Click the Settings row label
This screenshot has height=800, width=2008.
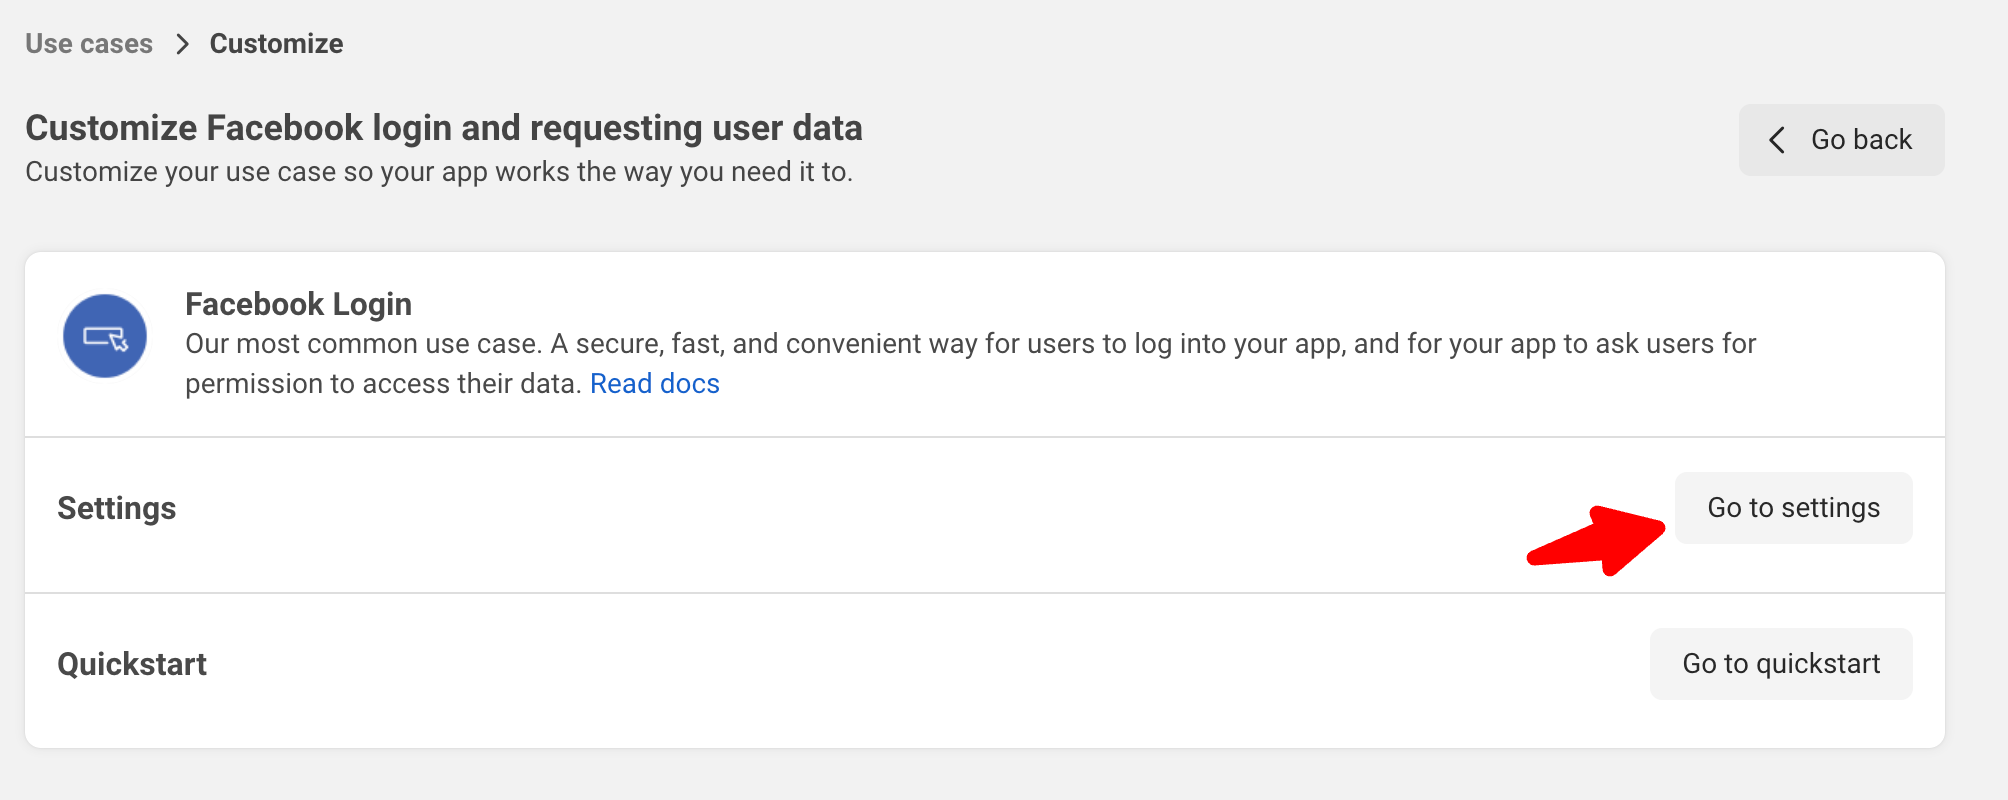click(117, 508)
